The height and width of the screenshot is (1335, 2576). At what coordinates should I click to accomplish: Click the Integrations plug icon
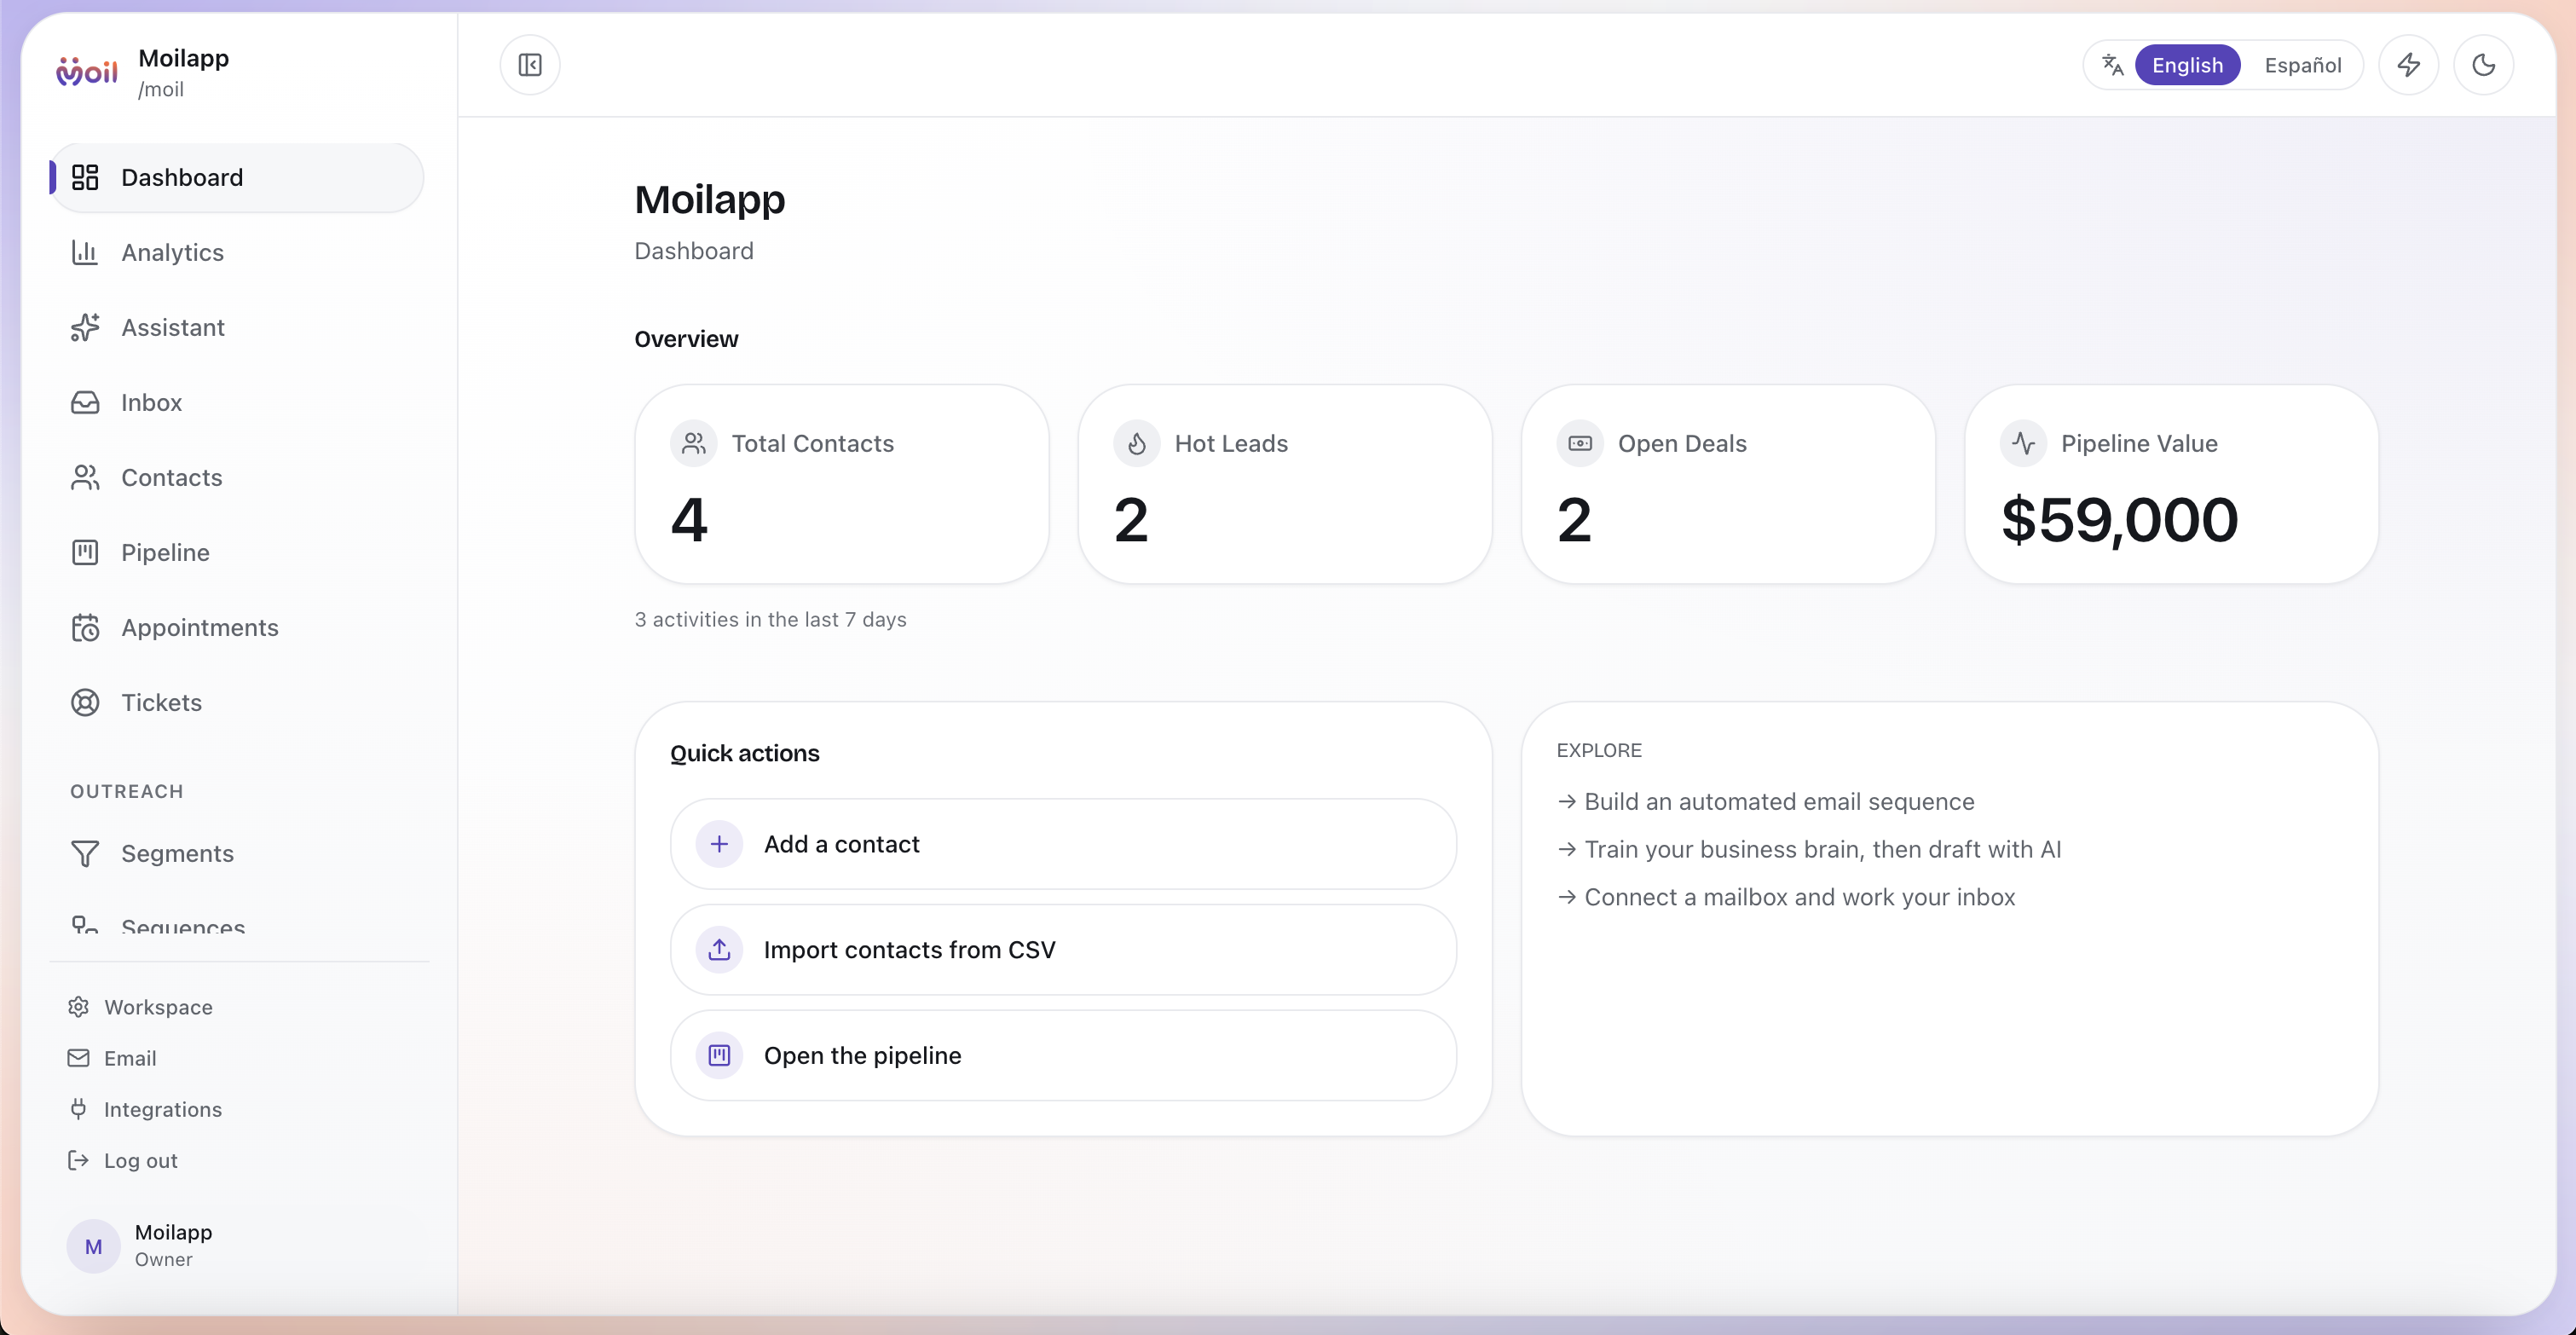78,1108
